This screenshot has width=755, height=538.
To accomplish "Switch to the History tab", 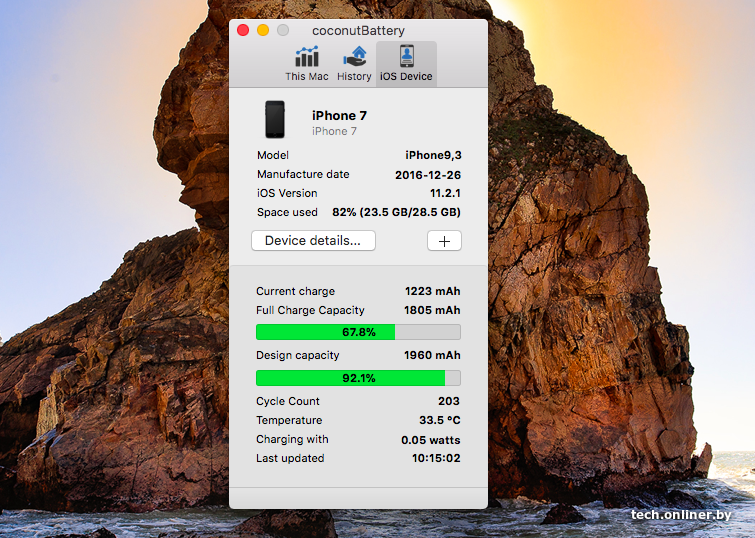I will (x=354, y=64).
